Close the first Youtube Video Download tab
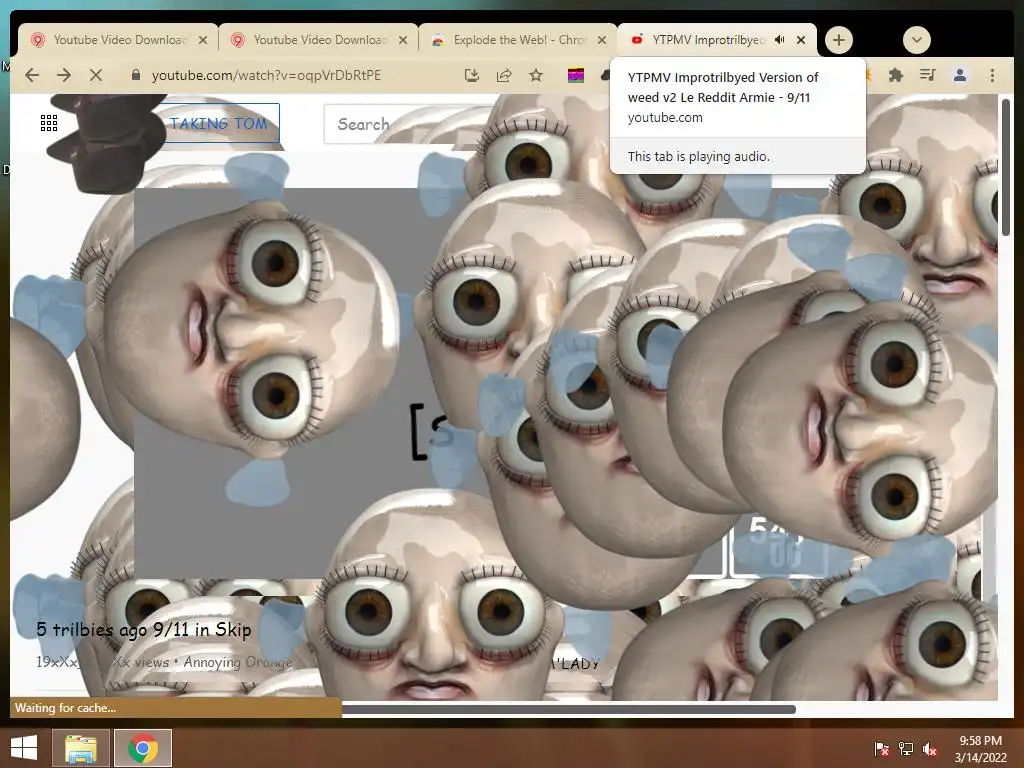1024x768 pixels. 203,40
